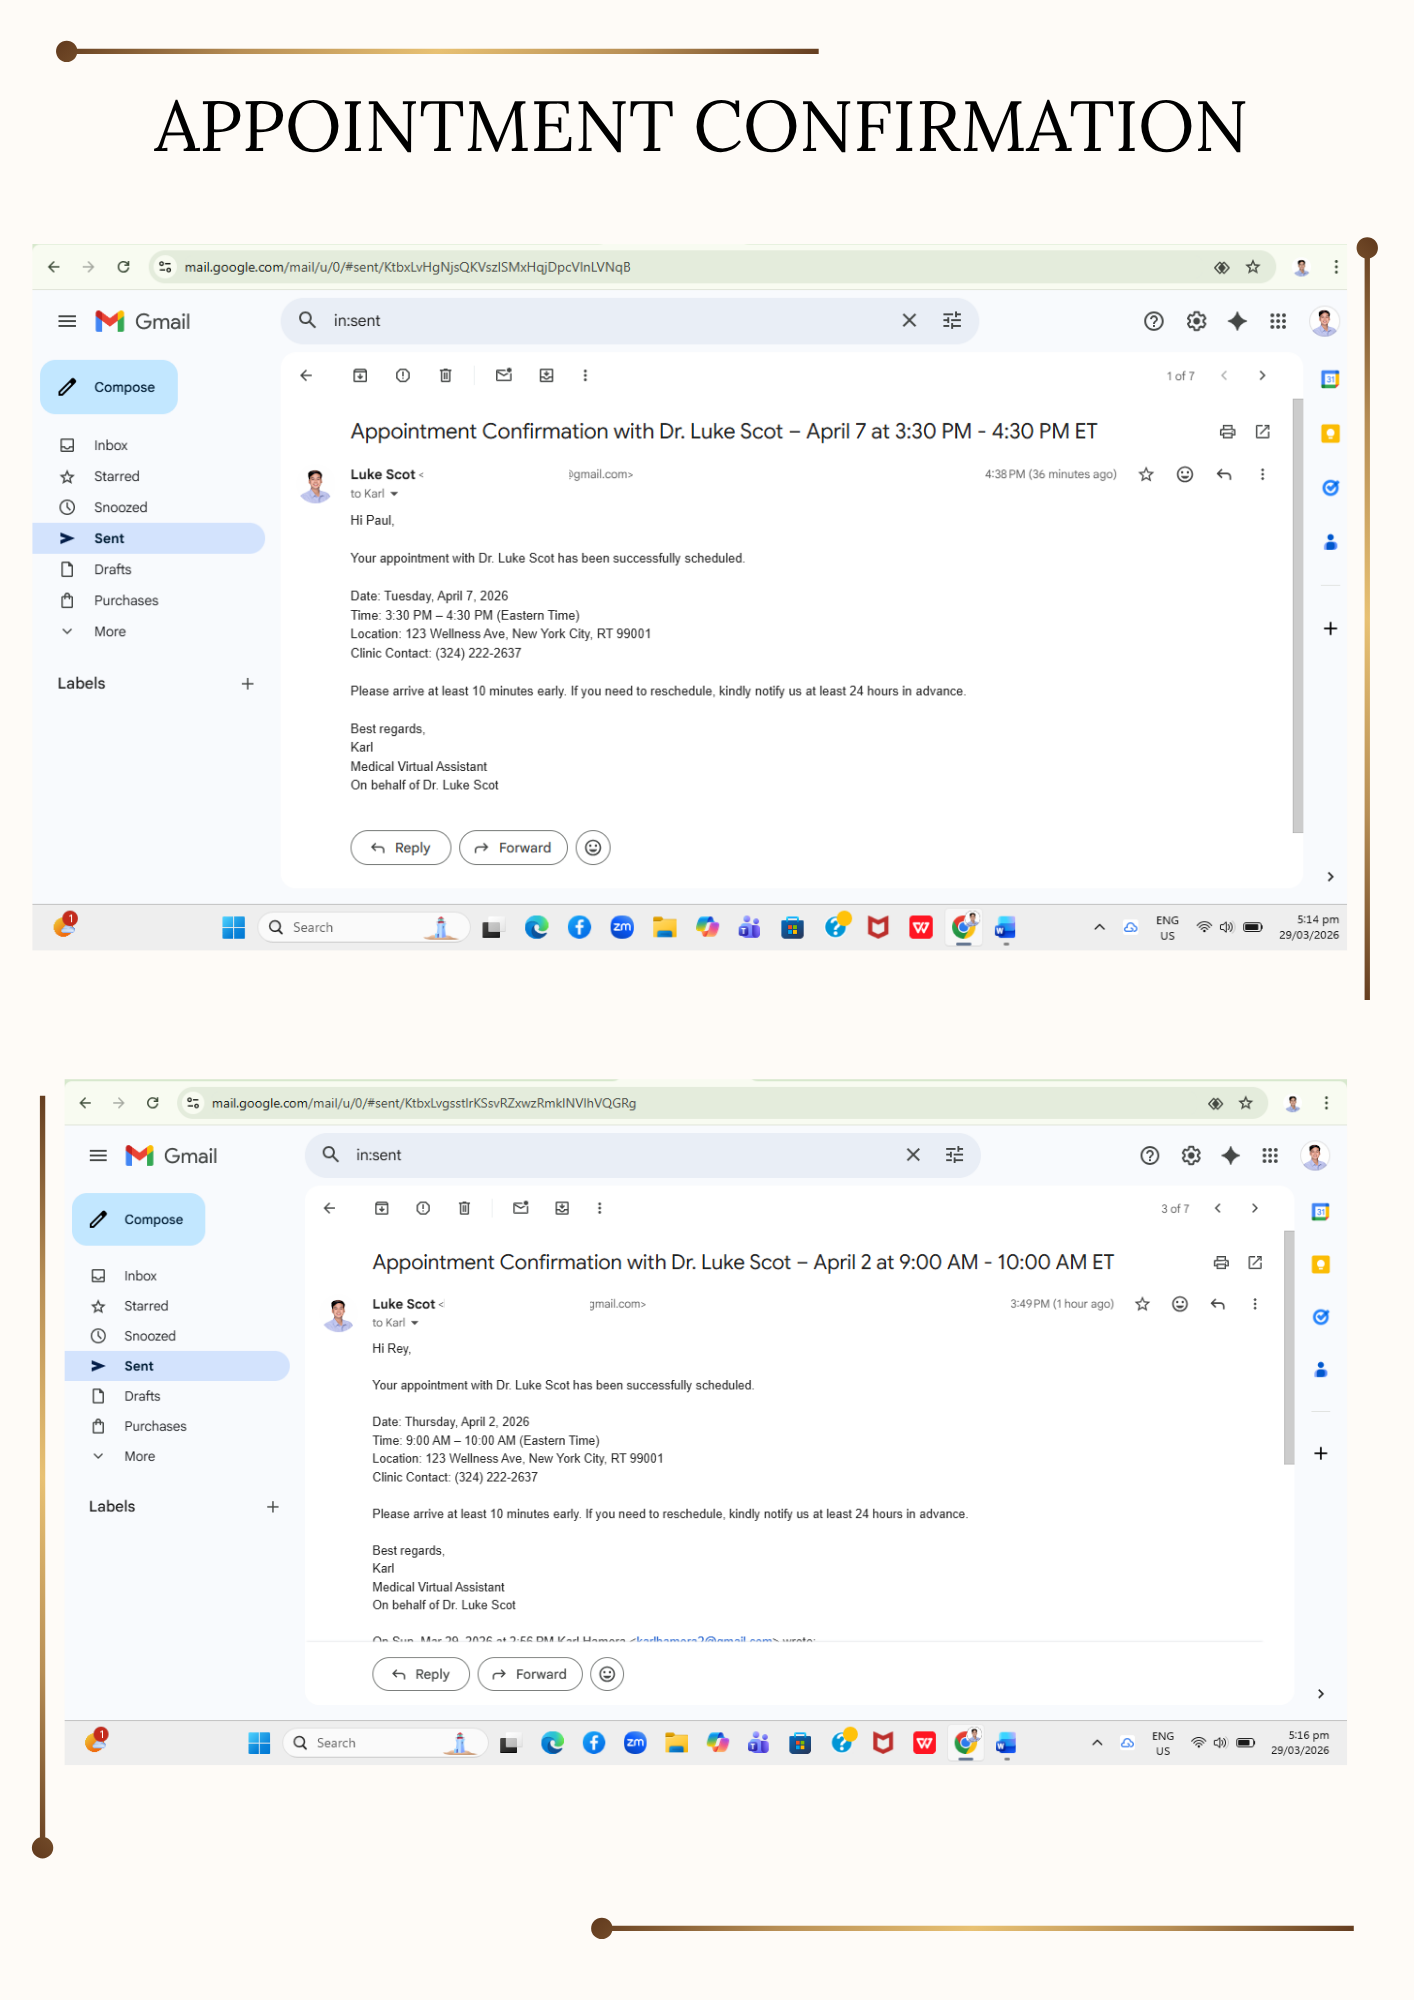
Task: Click the in:sent search field in April 7 window
Action: [610, 320]
